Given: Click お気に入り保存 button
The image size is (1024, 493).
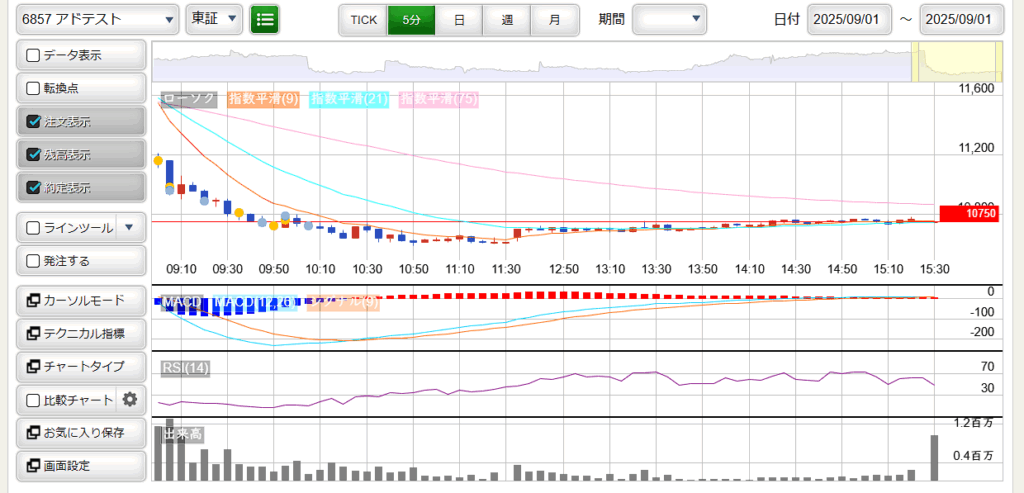Looking at the screenshot, I should click(80, 433).
